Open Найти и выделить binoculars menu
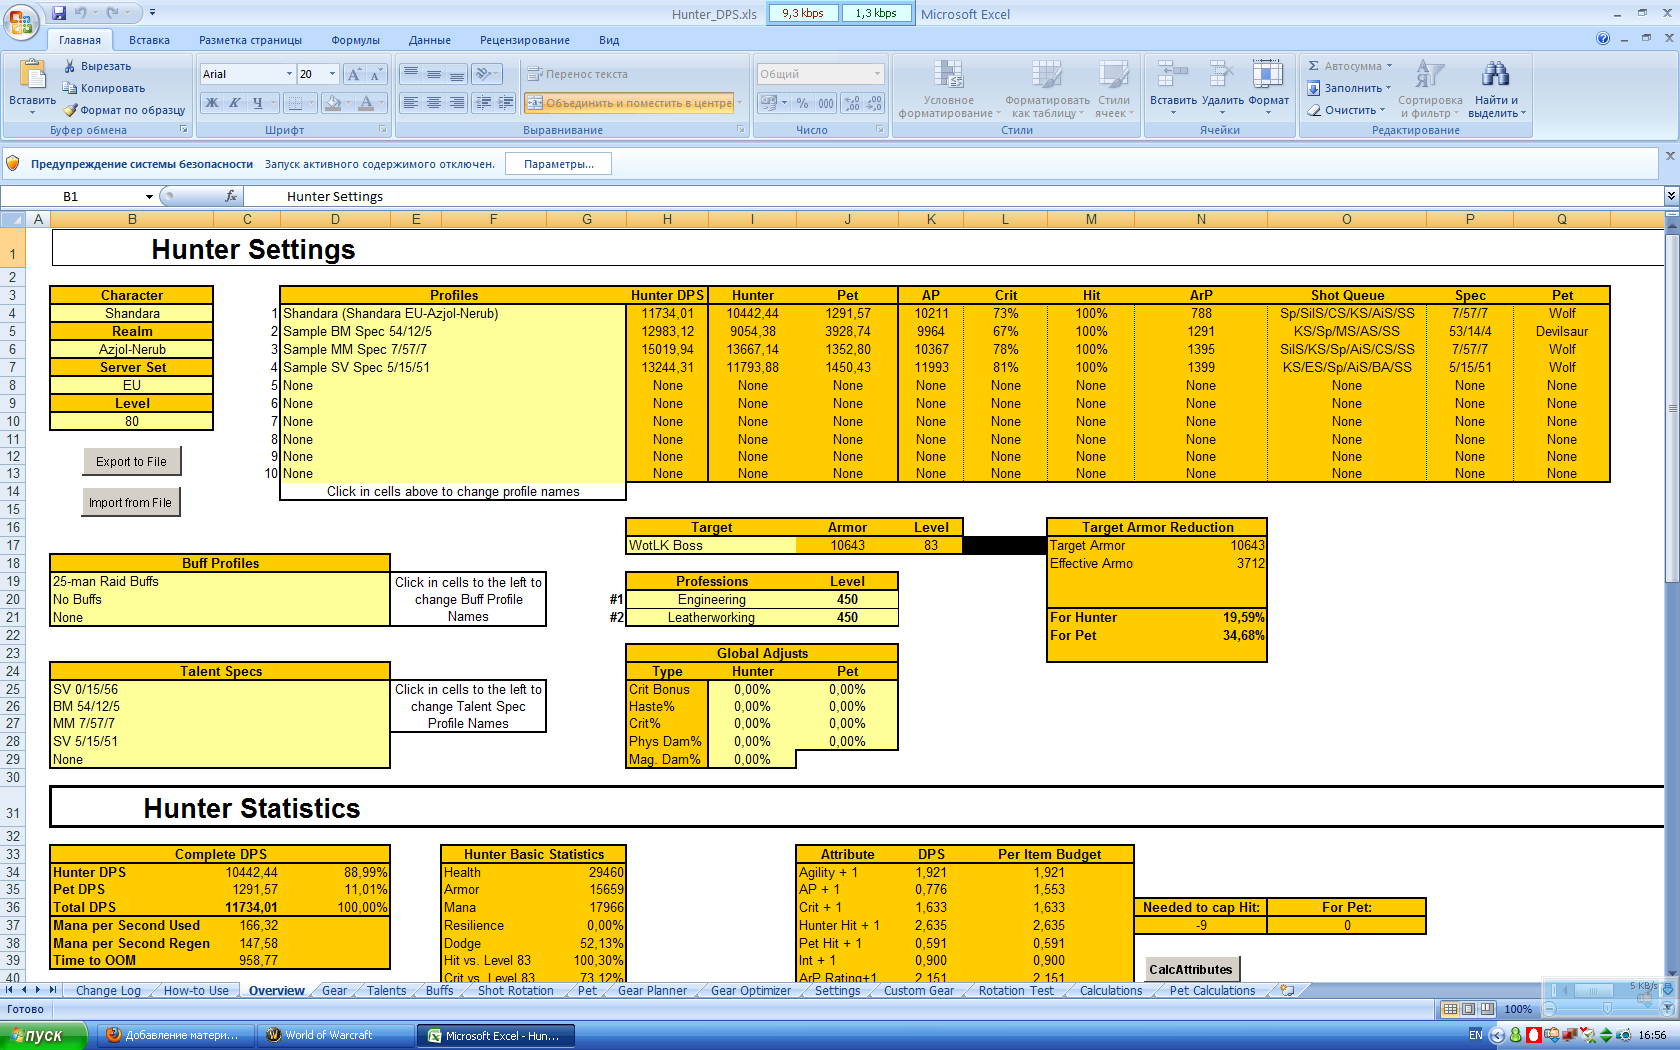Screen dimensions: 1680x1050 pos(1496,89)
